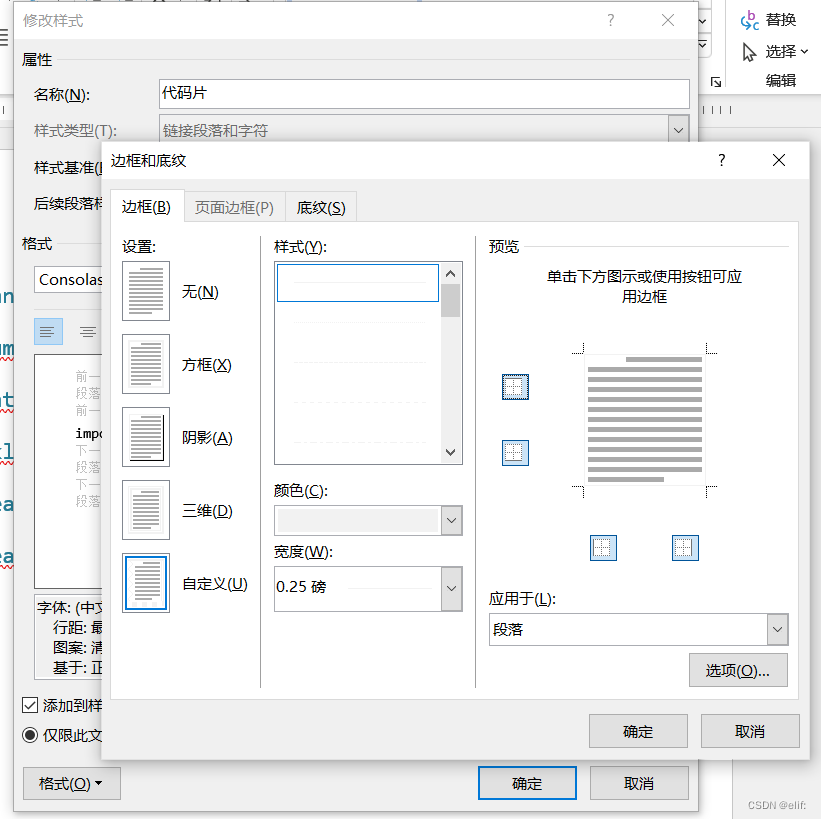This screenshot has height=819, width=821.
Task: Click the Select (选择) cursor icon in ribbon
Action: [749, 52]
